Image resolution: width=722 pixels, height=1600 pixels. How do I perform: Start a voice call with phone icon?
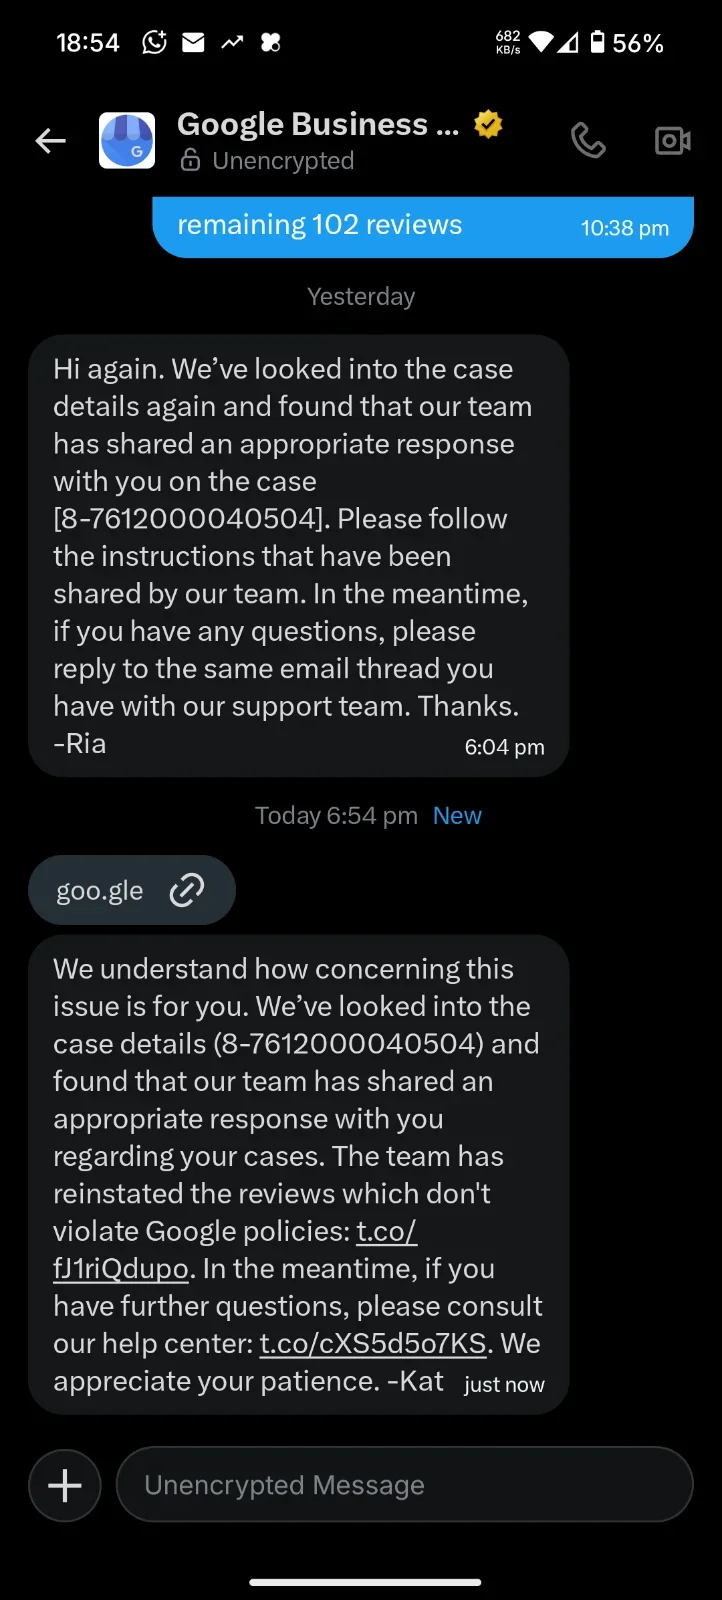588,141
